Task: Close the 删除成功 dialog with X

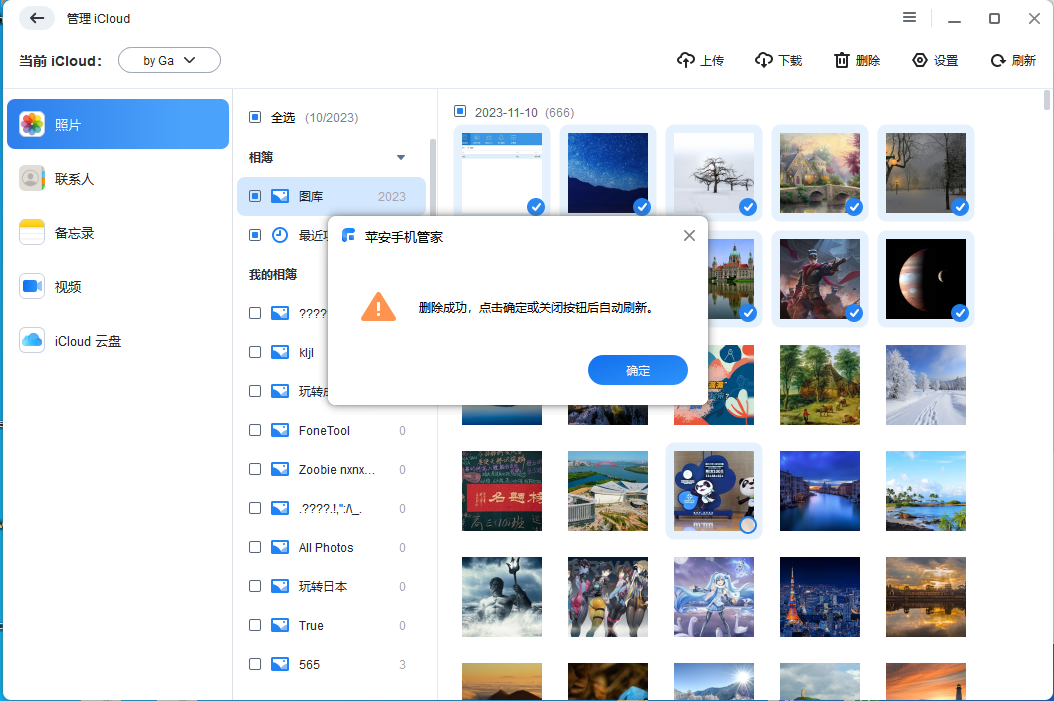Action: [689, 235]
